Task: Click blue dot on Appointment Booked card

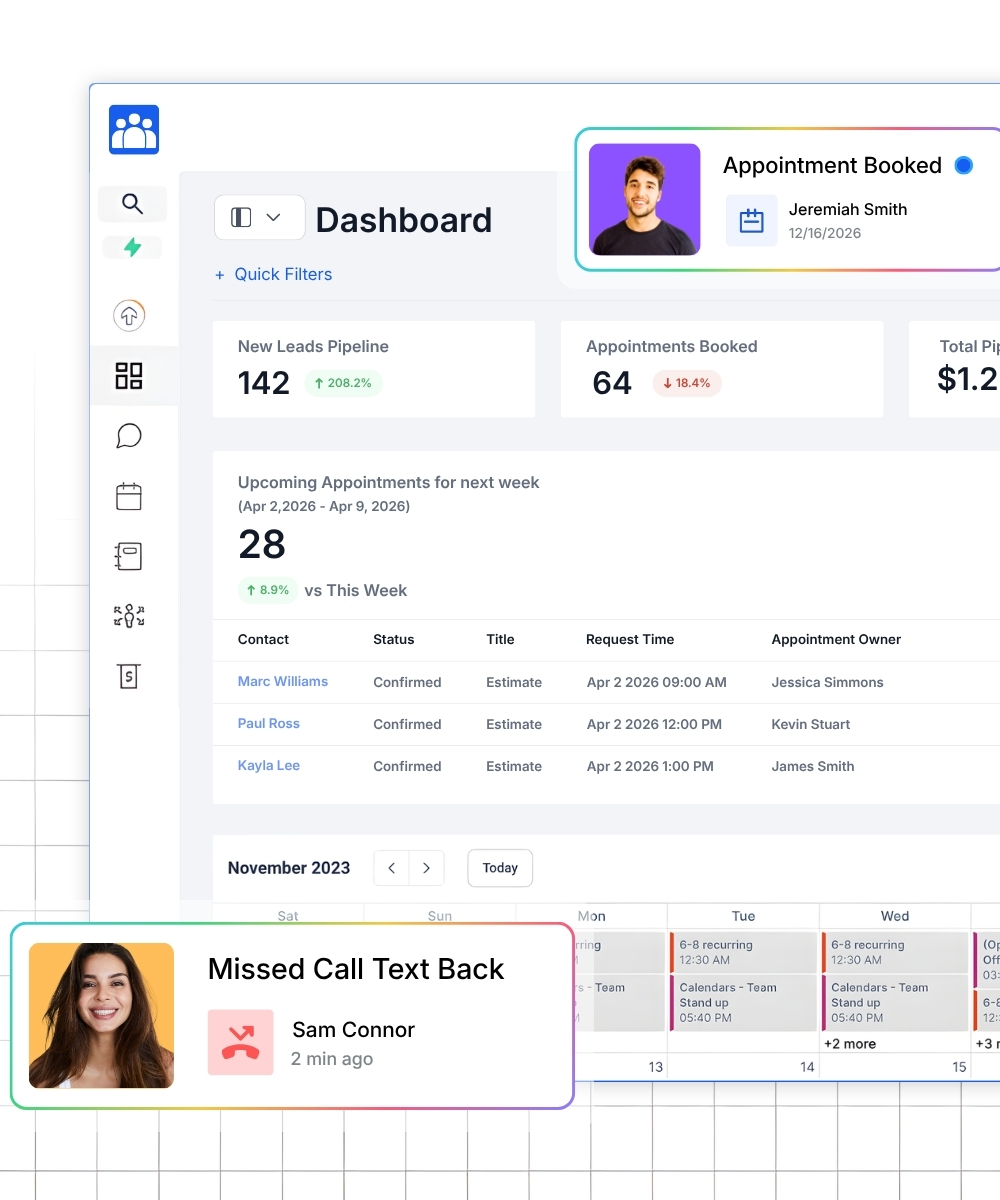Action: point(963,165)
